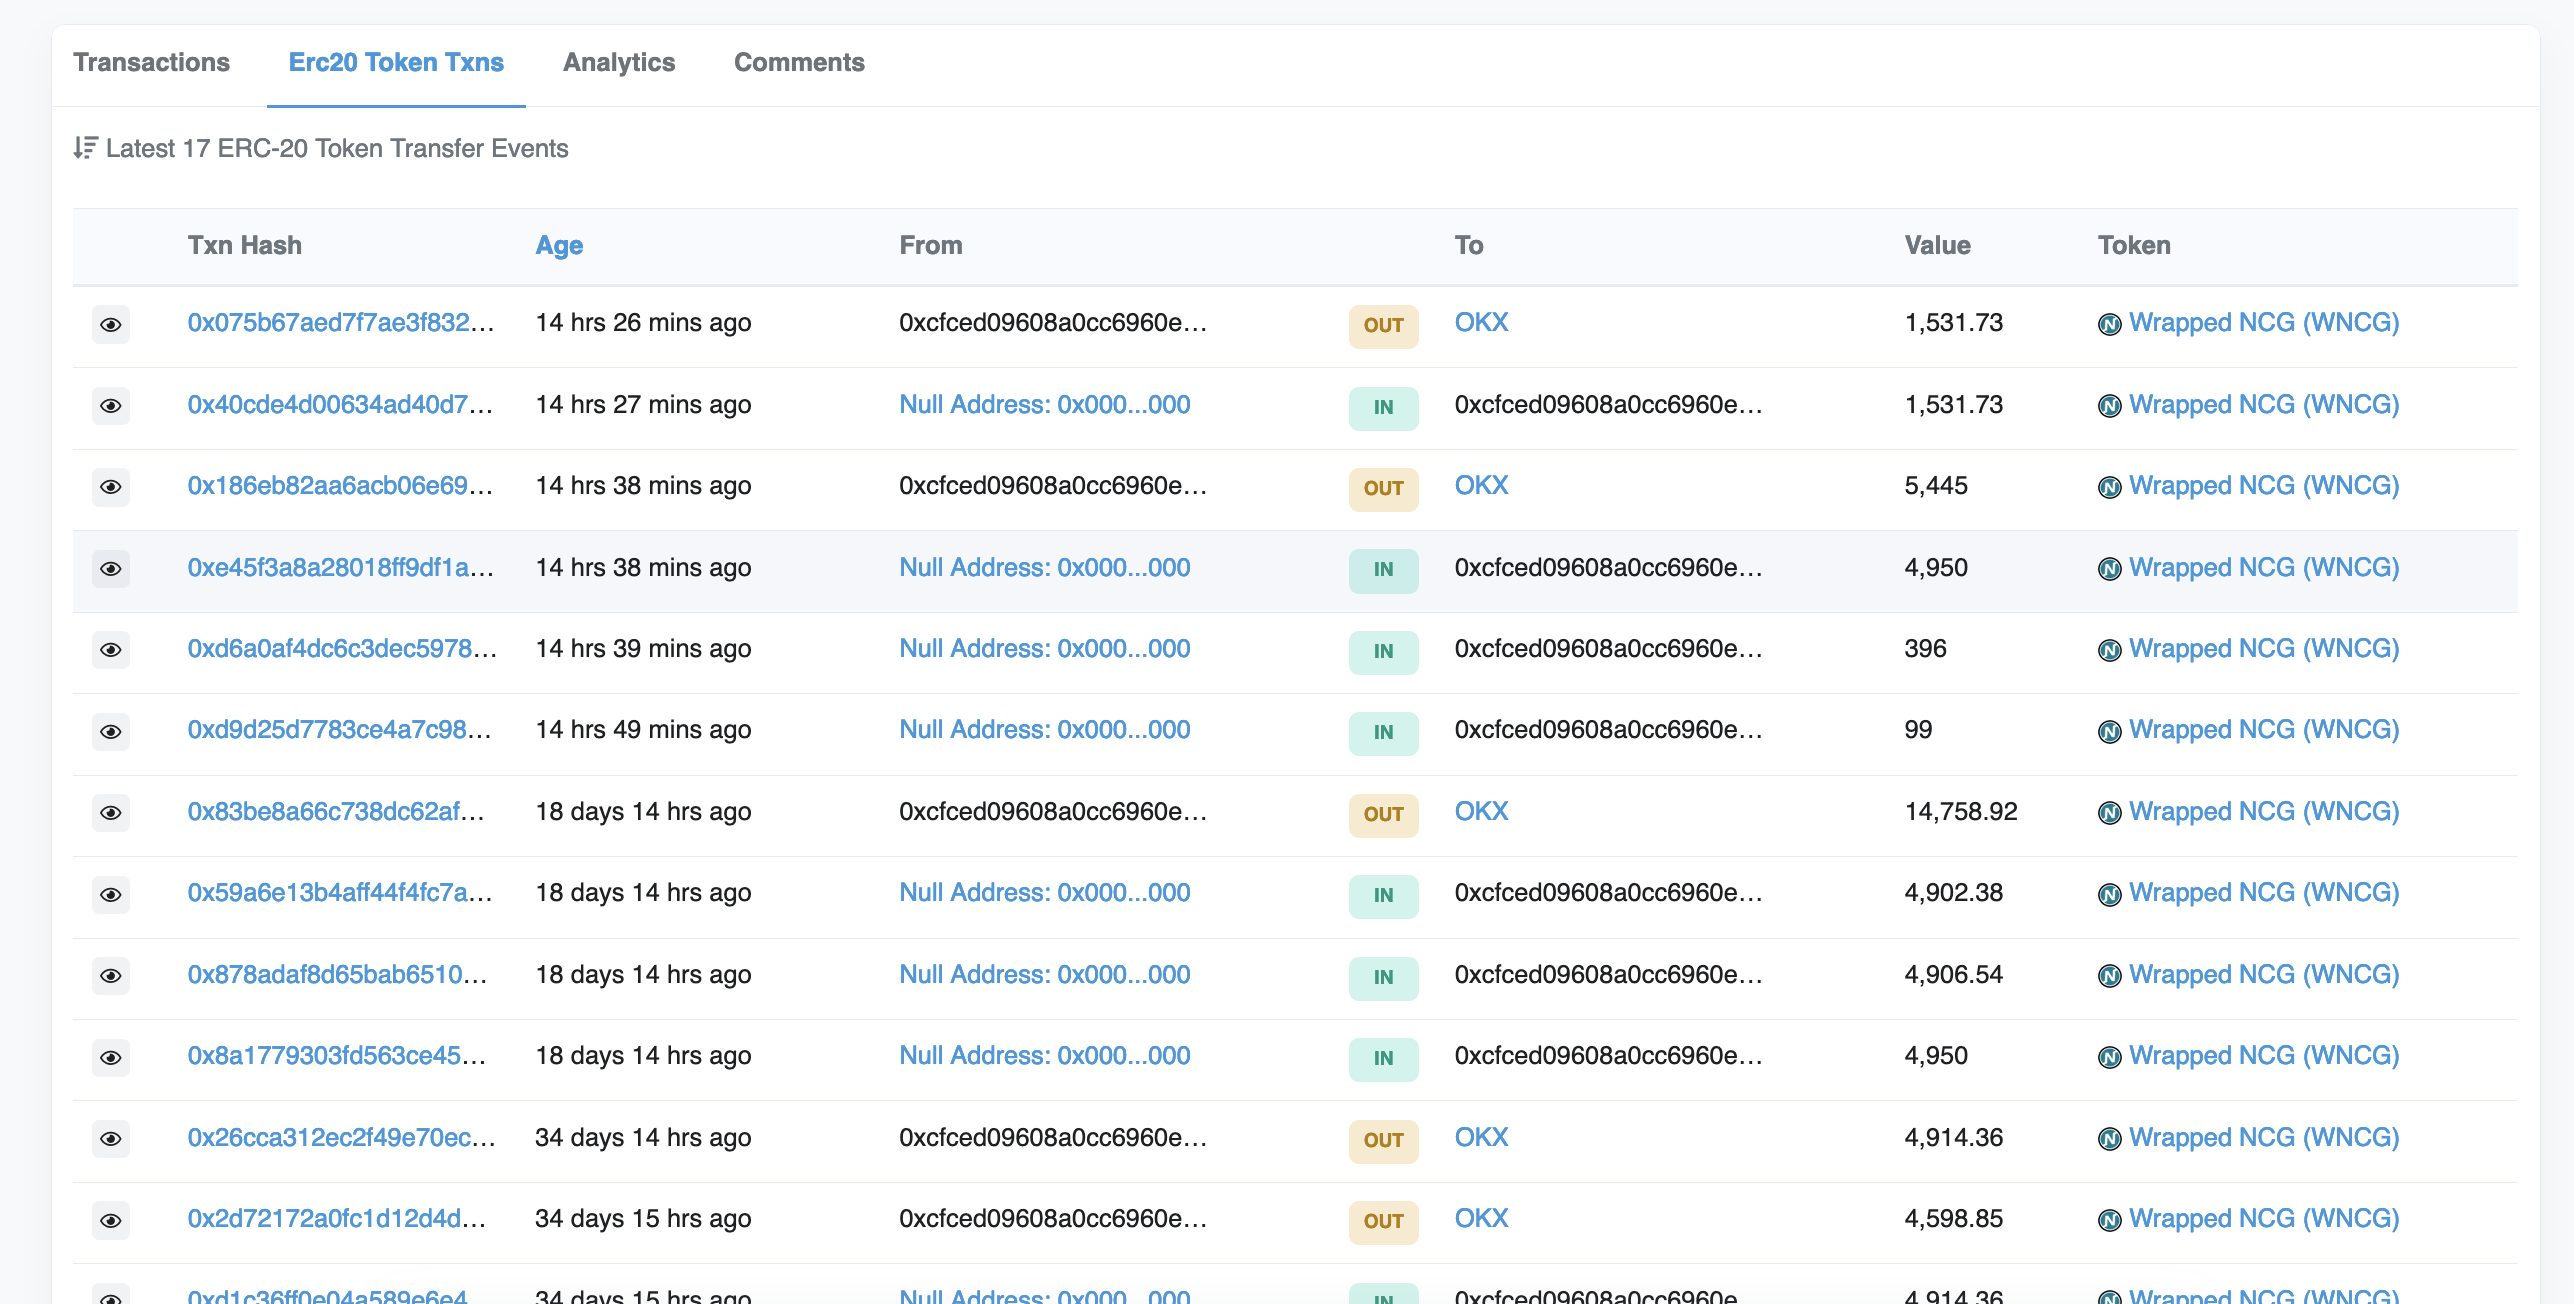The image size is (2574, 1304).
Task: Open the Analytics tab
Action: point(619,62)
